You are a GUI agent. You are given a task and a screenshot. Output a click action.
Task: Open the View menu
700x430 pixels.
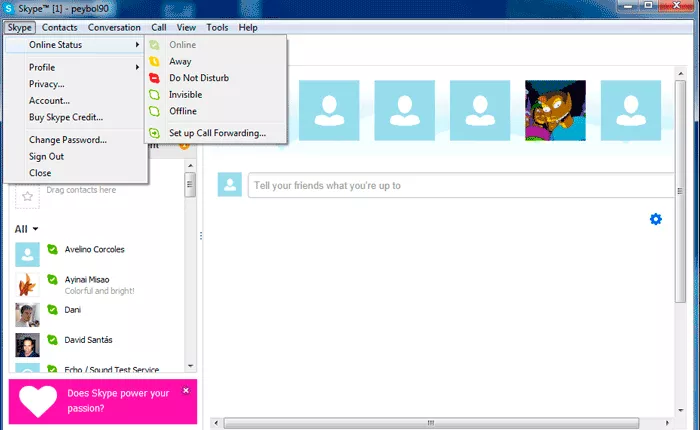click(186, 28)
